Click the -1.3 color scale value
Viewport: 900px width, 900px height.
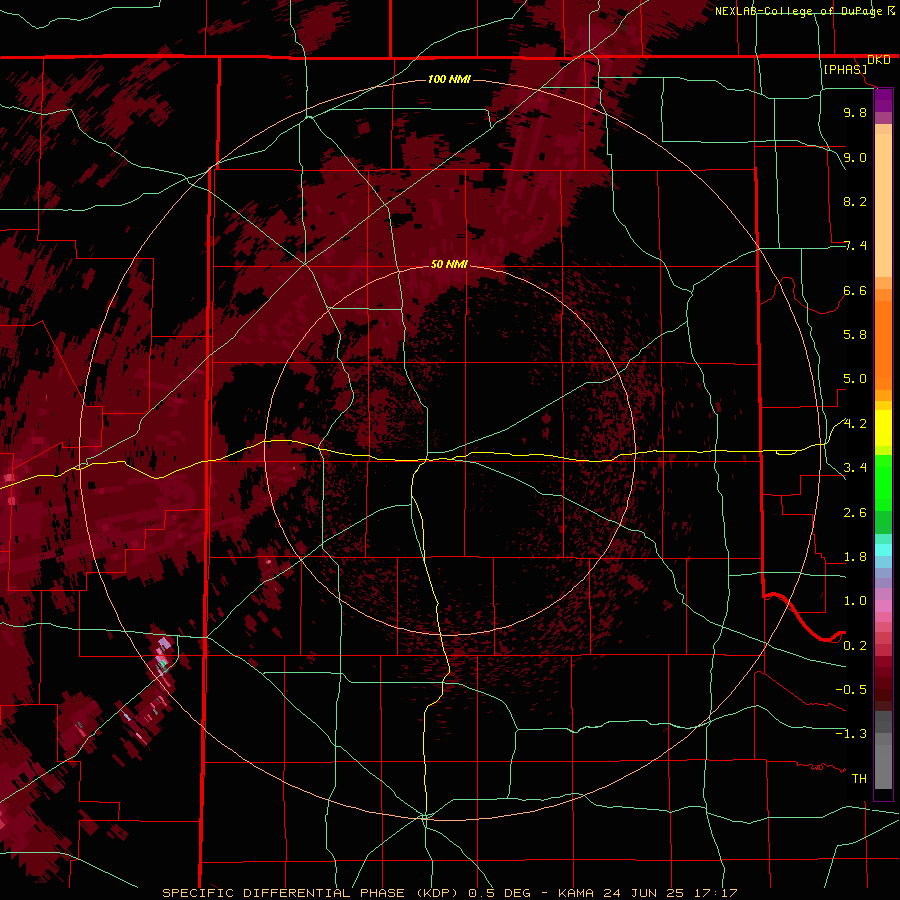click(x=851, y=734)
